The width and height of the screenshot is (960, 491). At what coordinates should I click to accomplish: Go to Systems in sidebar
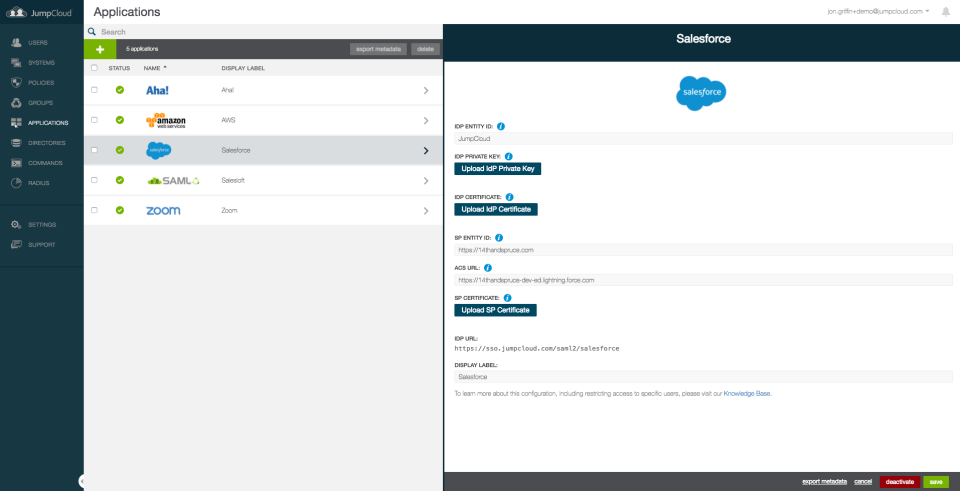41,63
